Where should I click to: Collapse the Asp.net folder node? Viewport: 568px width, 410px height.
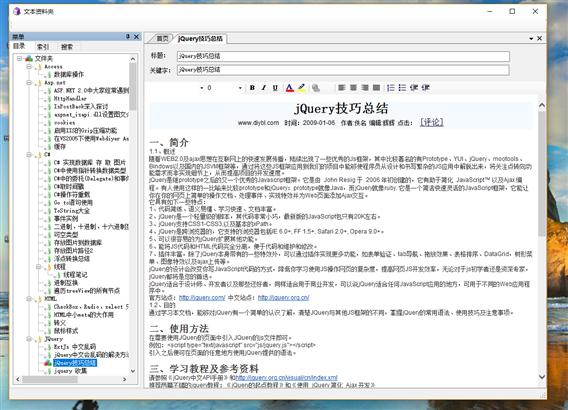pyautogui.click(x=29, y=83)
